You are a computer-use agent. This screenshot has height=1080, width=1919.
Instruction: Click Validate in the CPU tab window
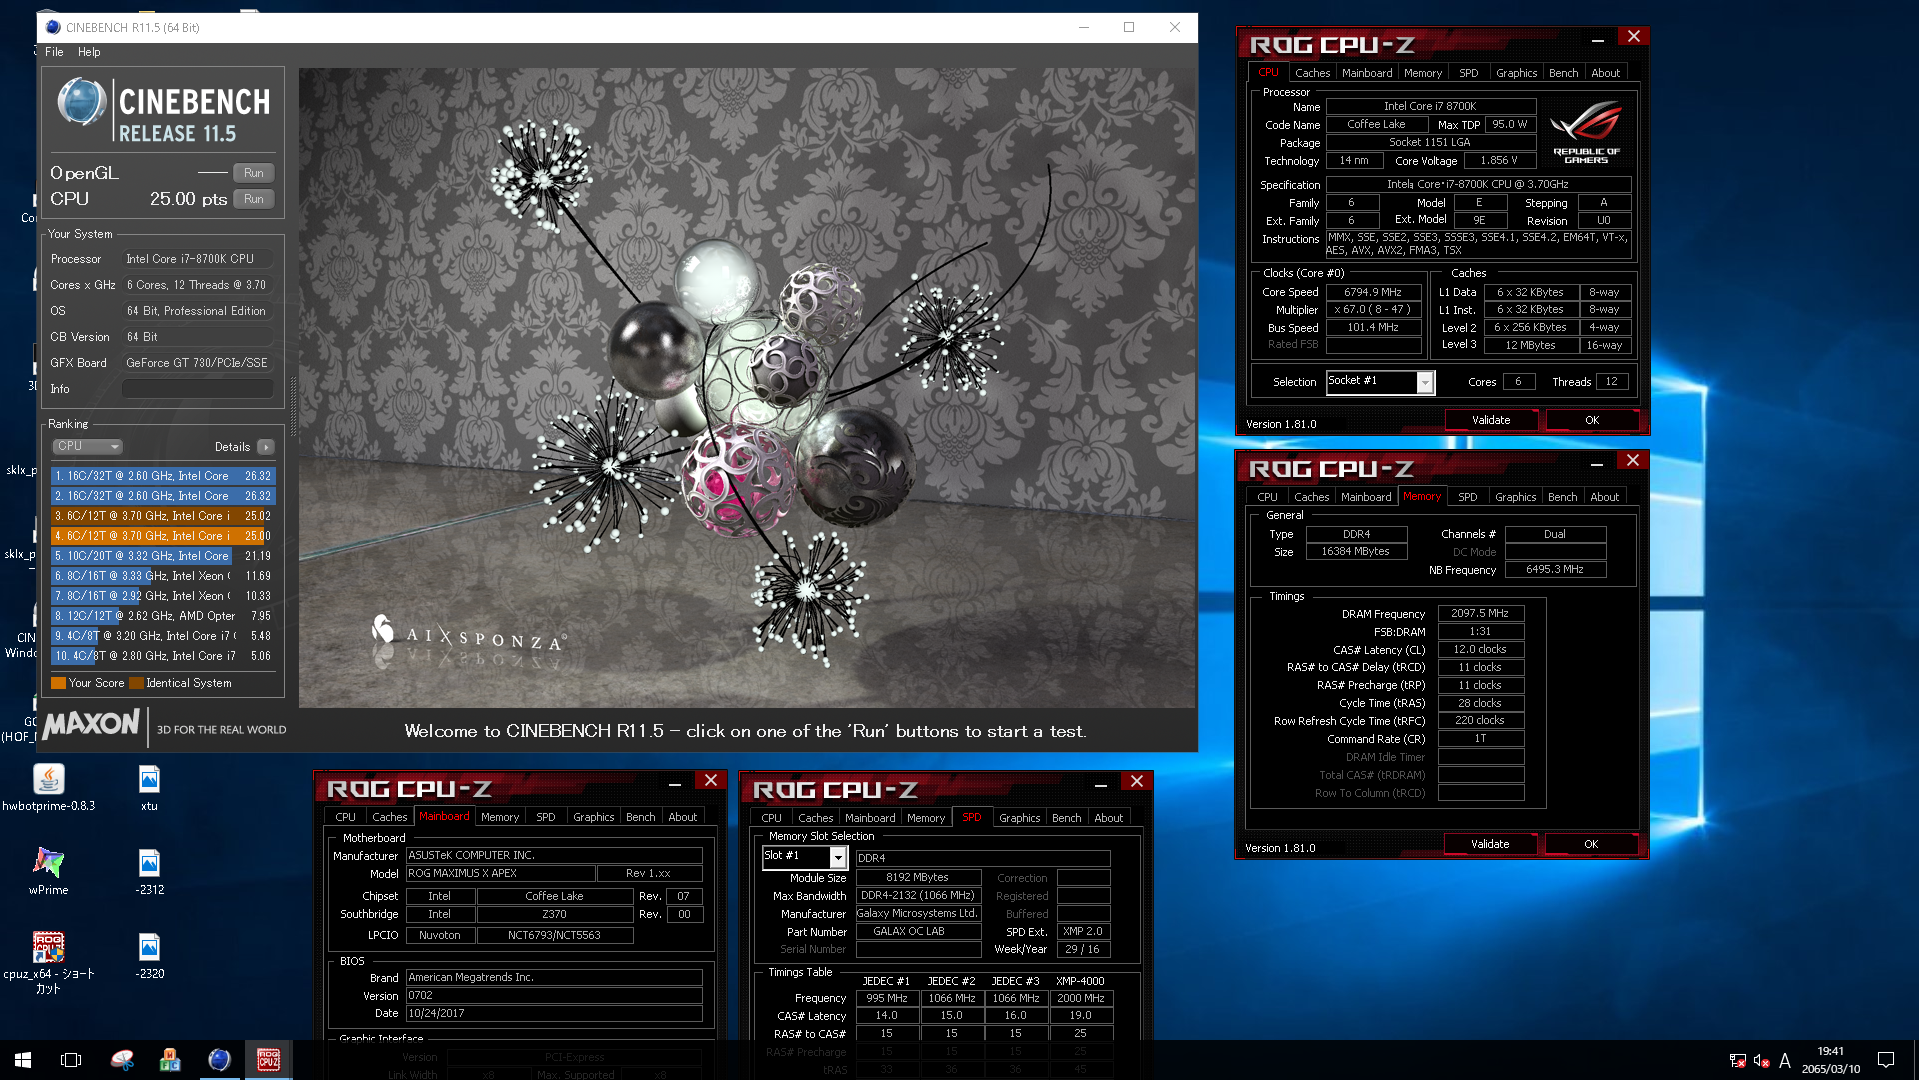(1491, 420)
